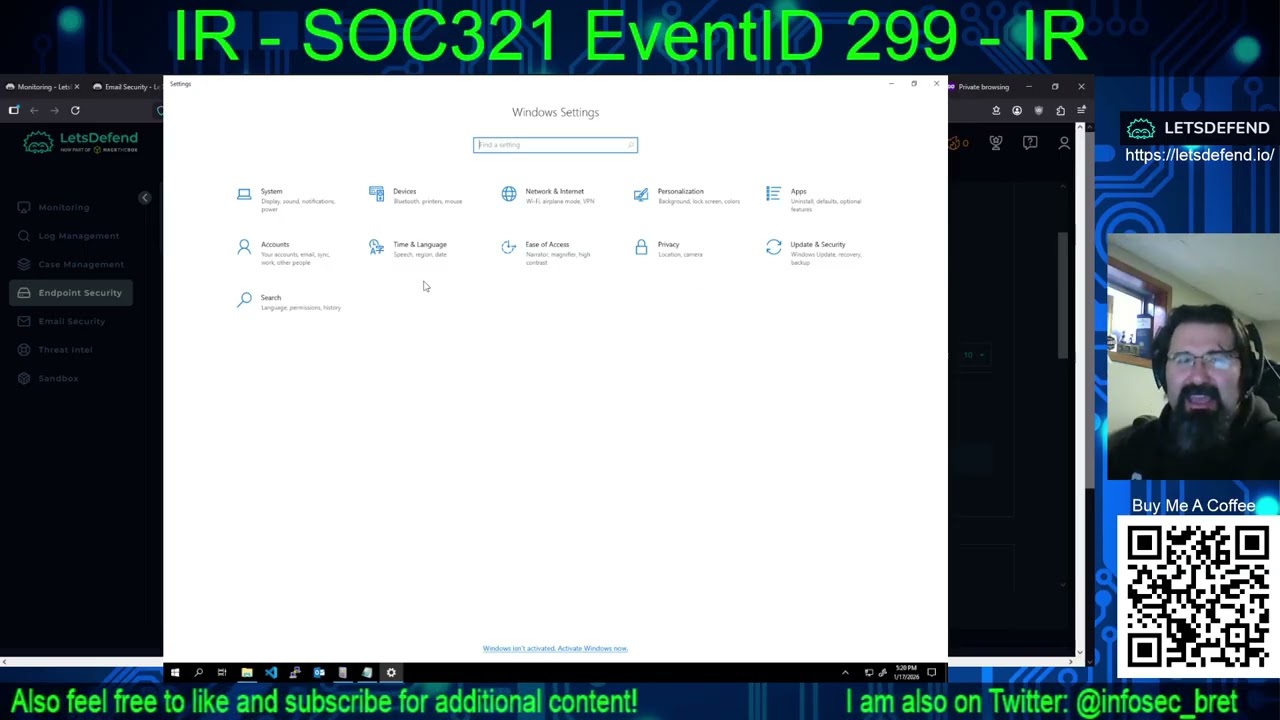Open Update & Security settings
This screenshot has height=720, width=1280.
(815, 251)
